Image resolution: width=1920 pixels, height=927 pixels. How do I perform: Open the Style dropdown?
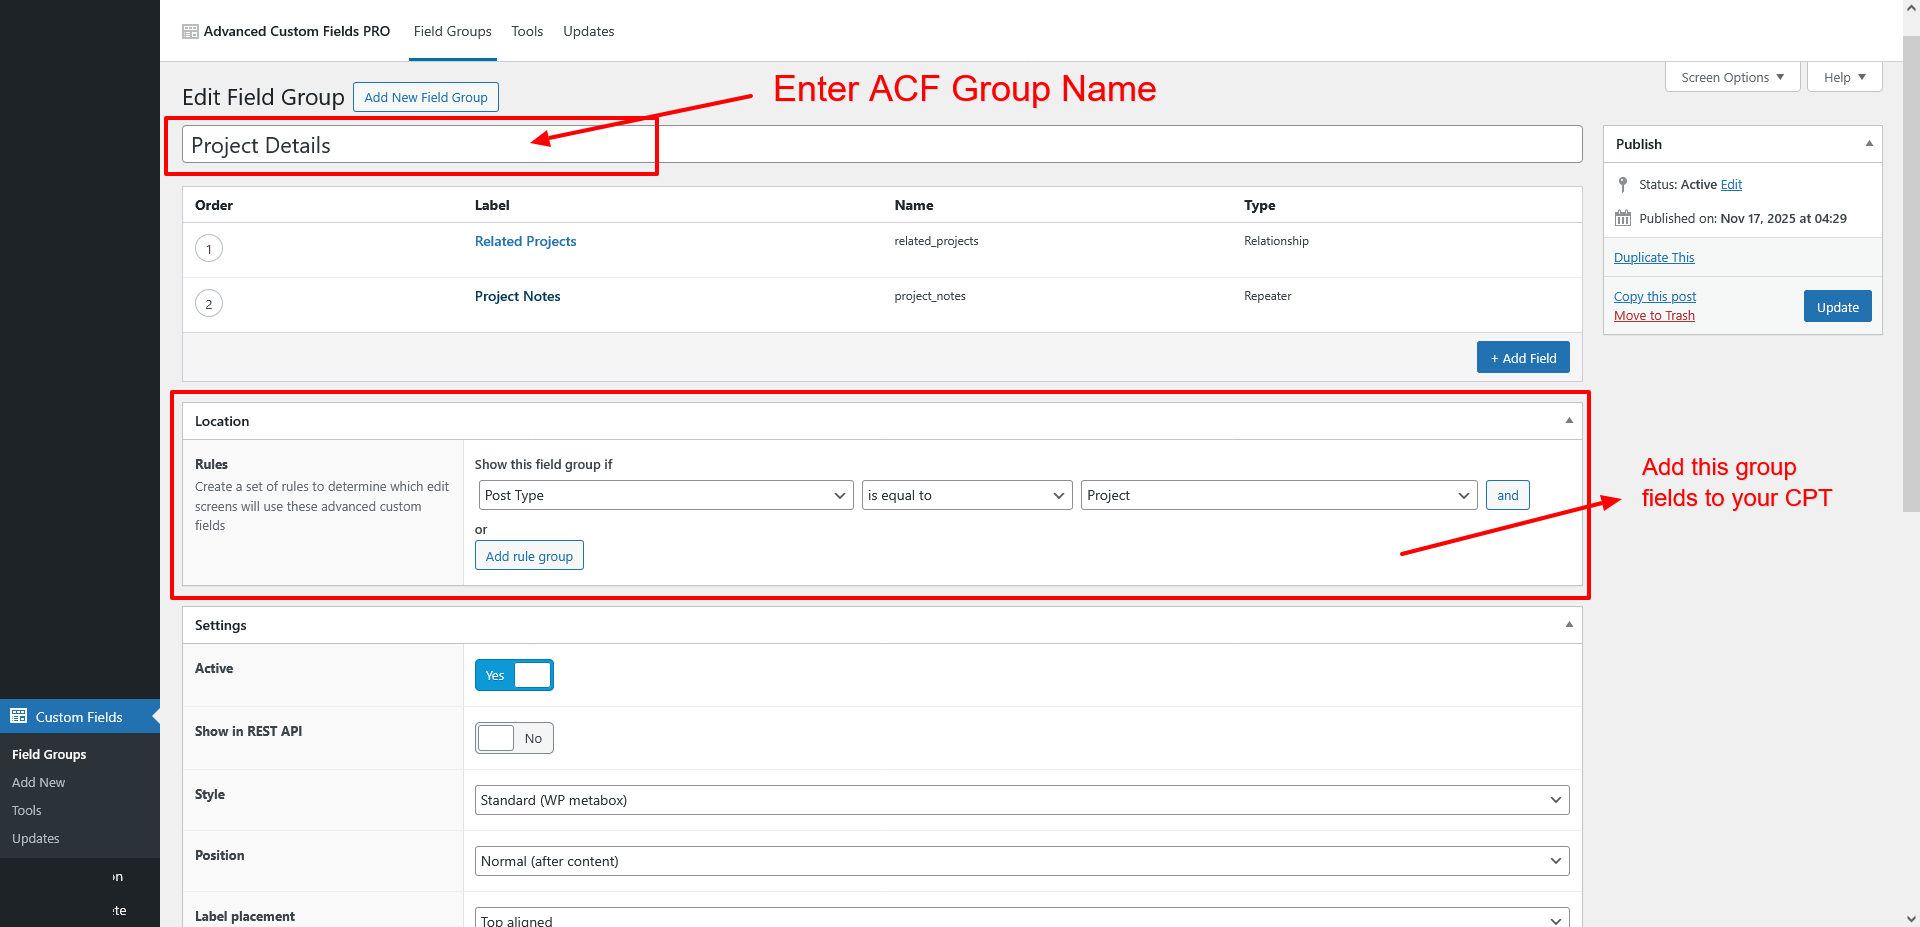pyautogui.click(x=1021, y=801)
